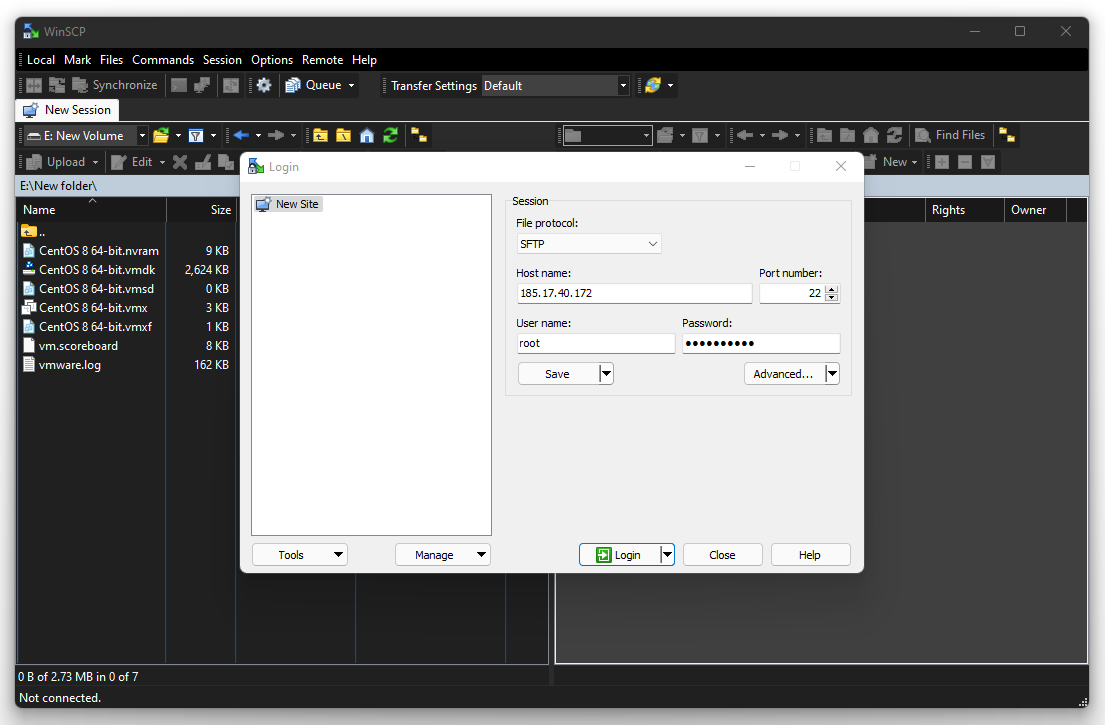Viewport: 1105px width, 725px height.
Task: Click the Password input field
Action: 761,343
